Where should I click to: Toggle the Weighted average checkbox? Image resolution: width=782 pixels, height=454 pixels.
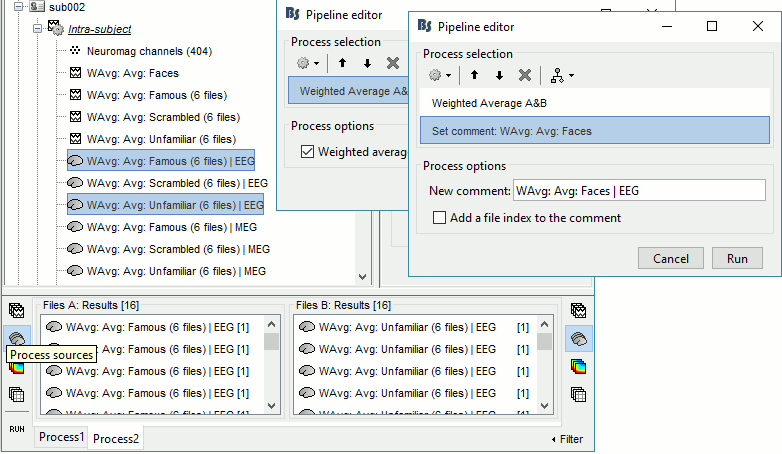[307, 152]
